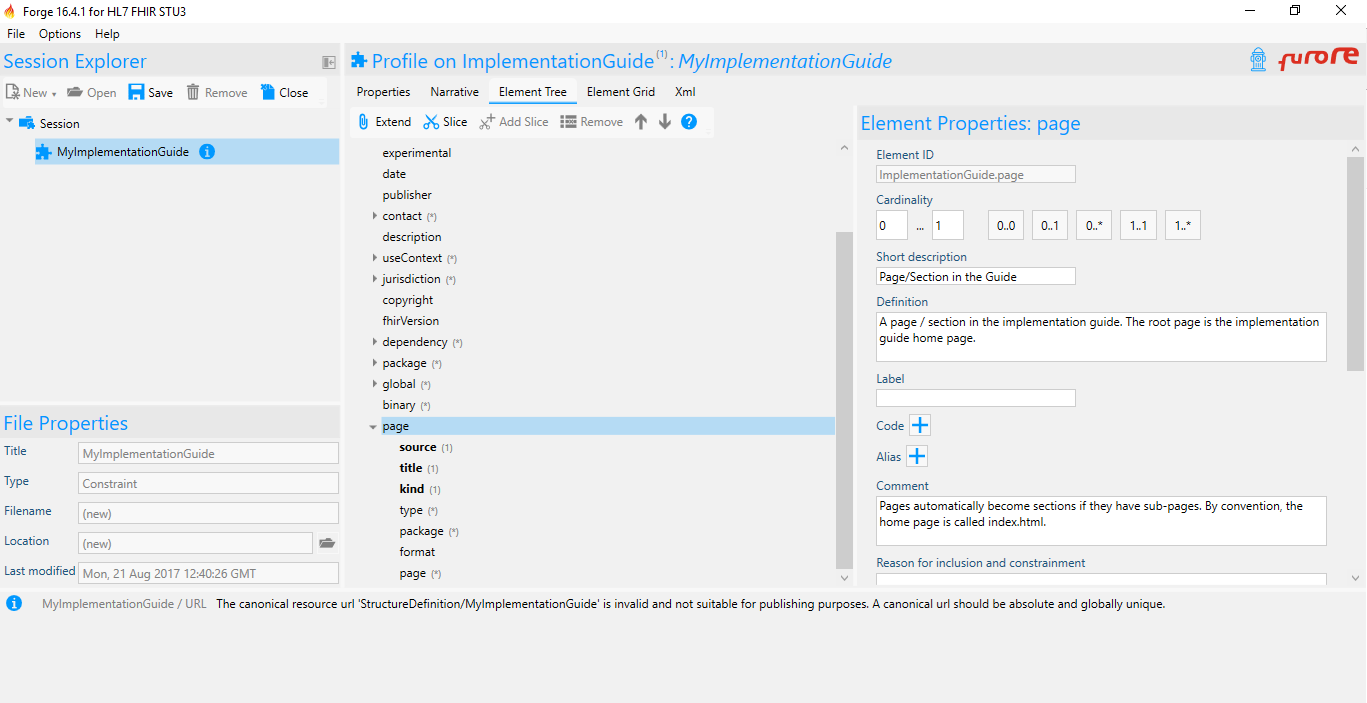
Task: Open the File menu
Action: pos(16,34)
